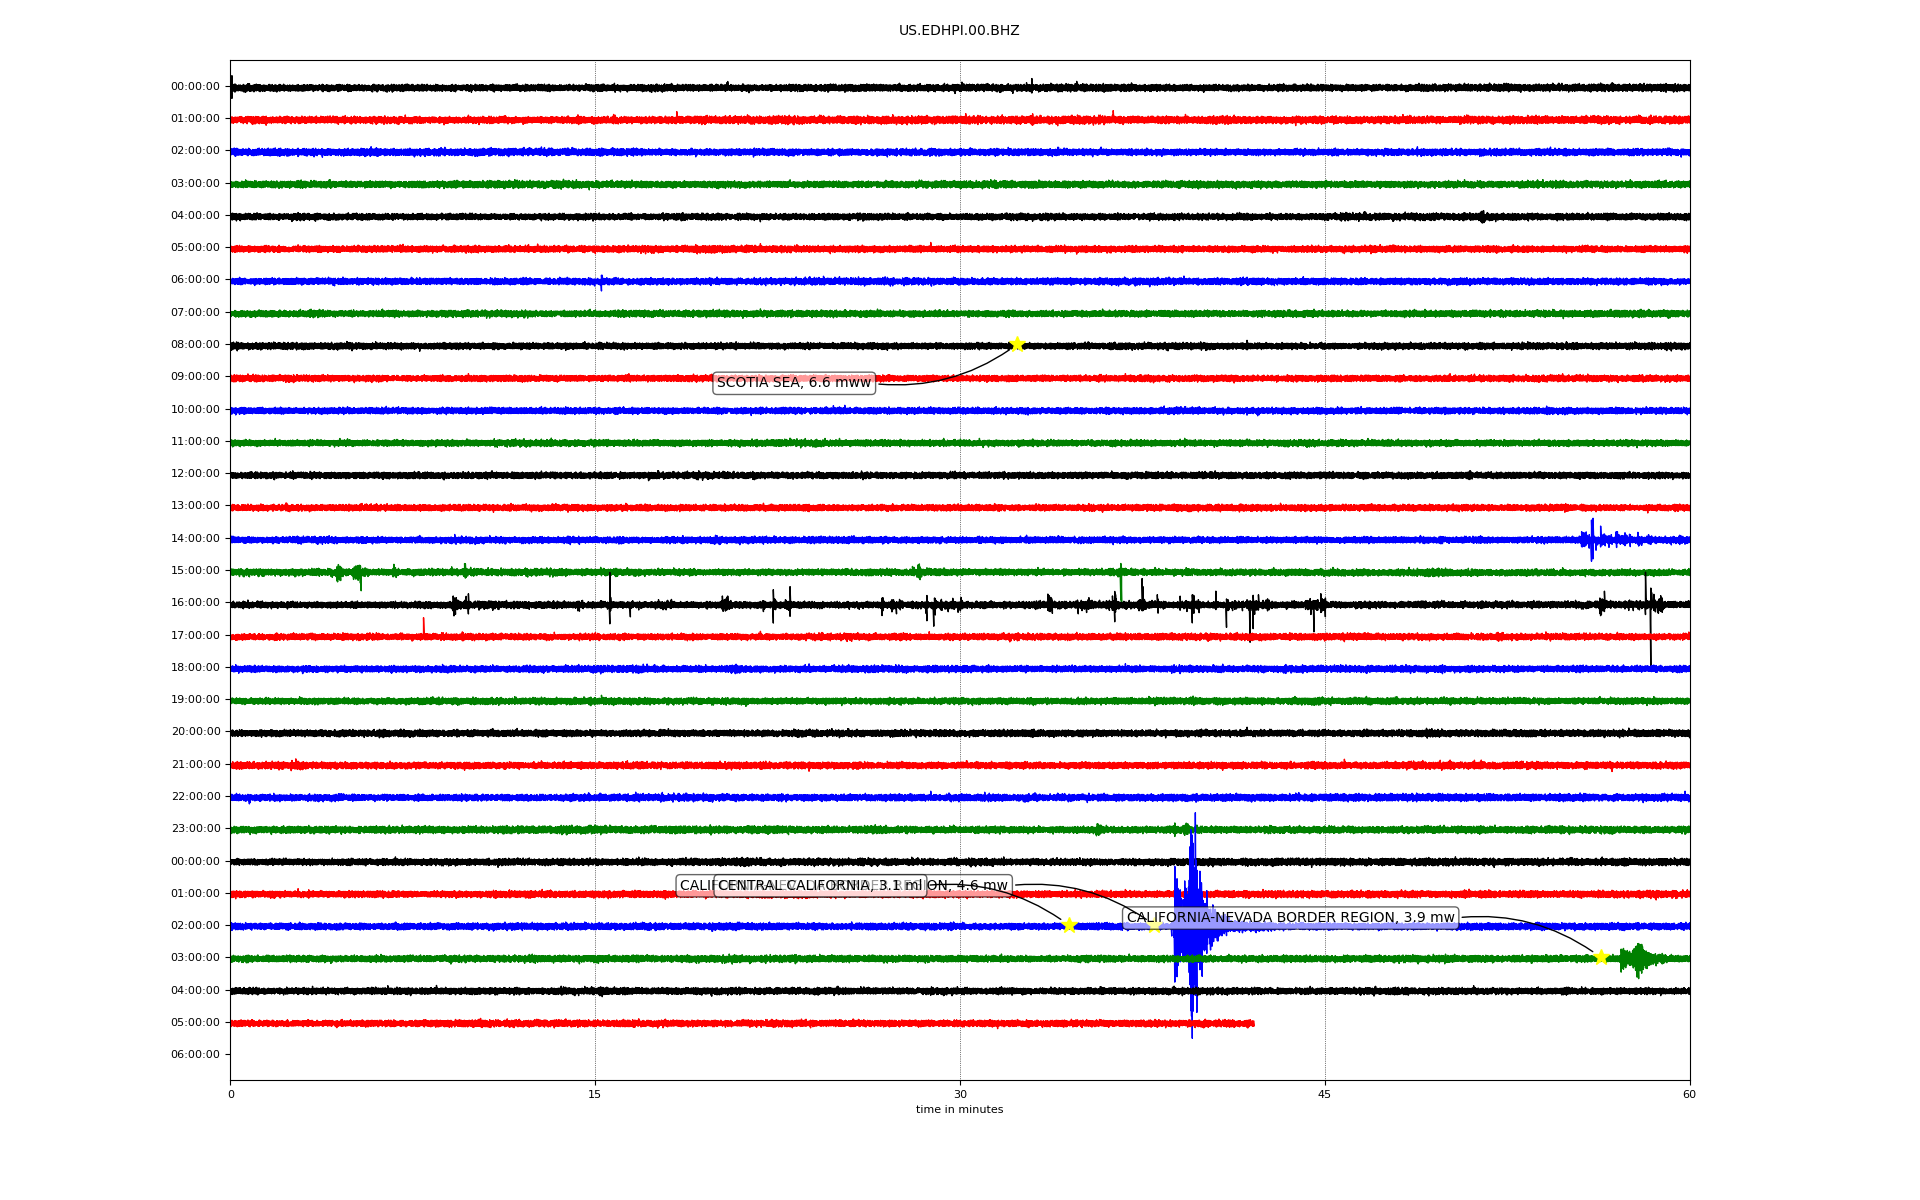The height and width of the screenshot is (1200, 1920).
Task: Click the 07:00:00 time label
Action: (x=195, y=313)
